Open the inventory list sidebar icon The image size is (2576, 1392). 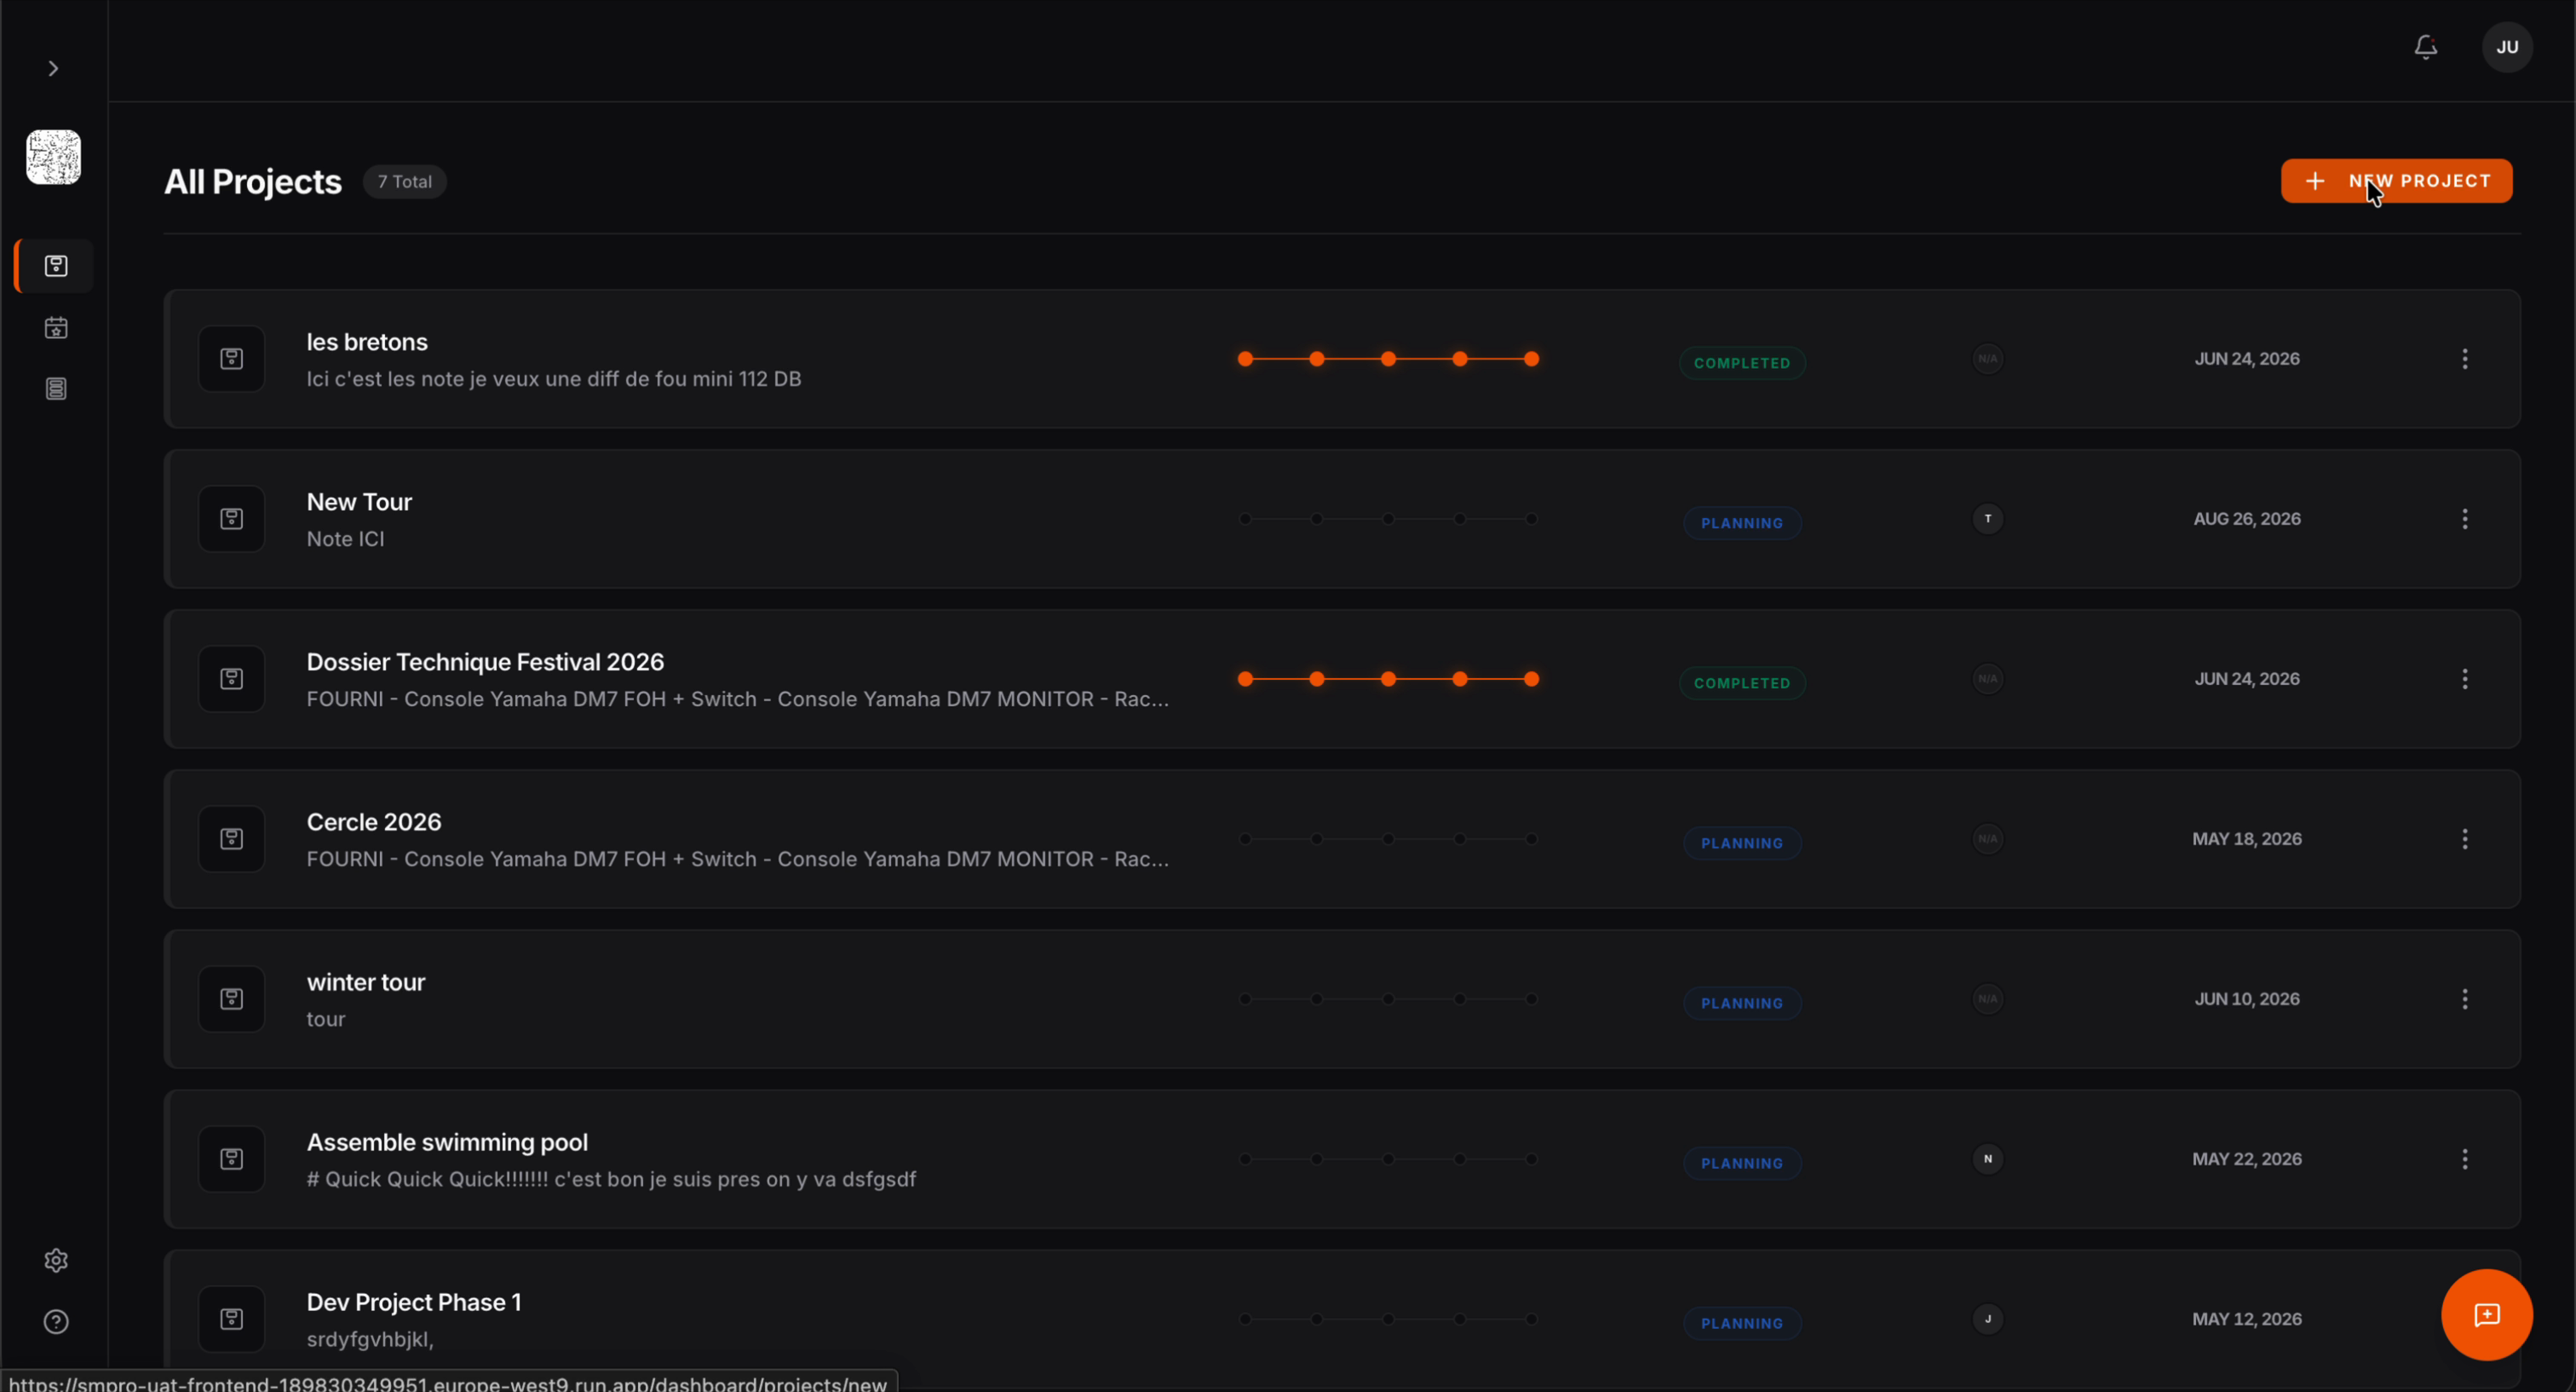56,389
